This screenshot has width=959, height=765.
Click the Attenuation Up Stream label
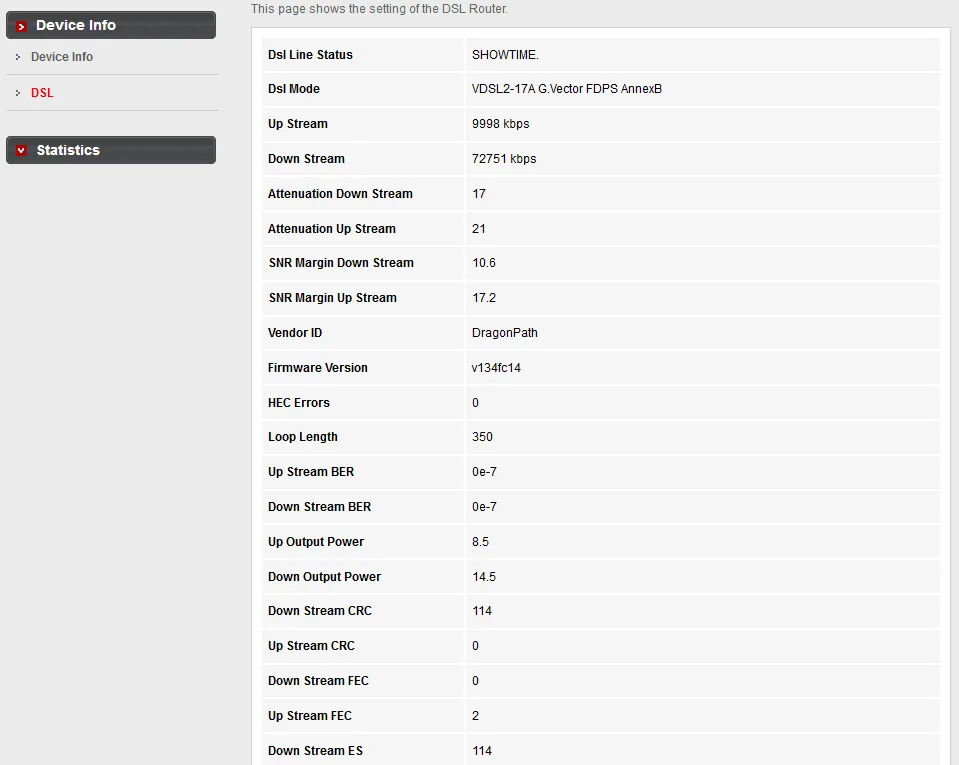(331, 229)
